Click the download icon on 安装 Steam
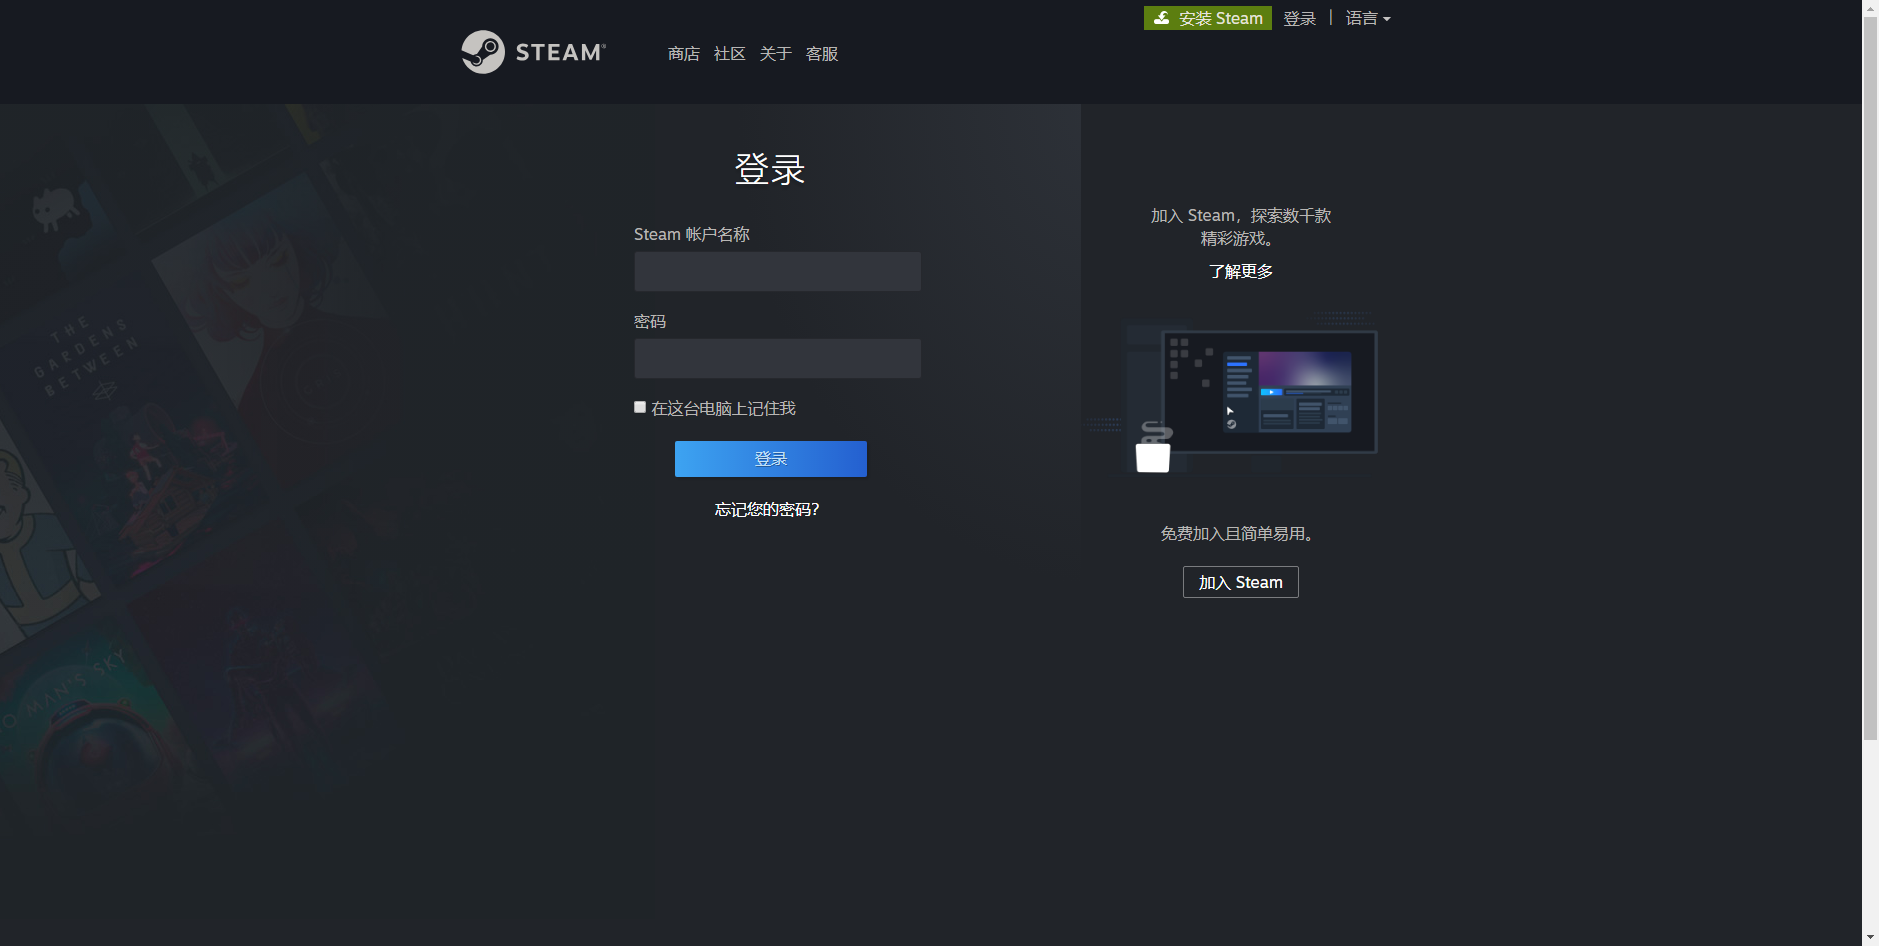The height and width of the screenshot is (946, 1879). 1161,18
